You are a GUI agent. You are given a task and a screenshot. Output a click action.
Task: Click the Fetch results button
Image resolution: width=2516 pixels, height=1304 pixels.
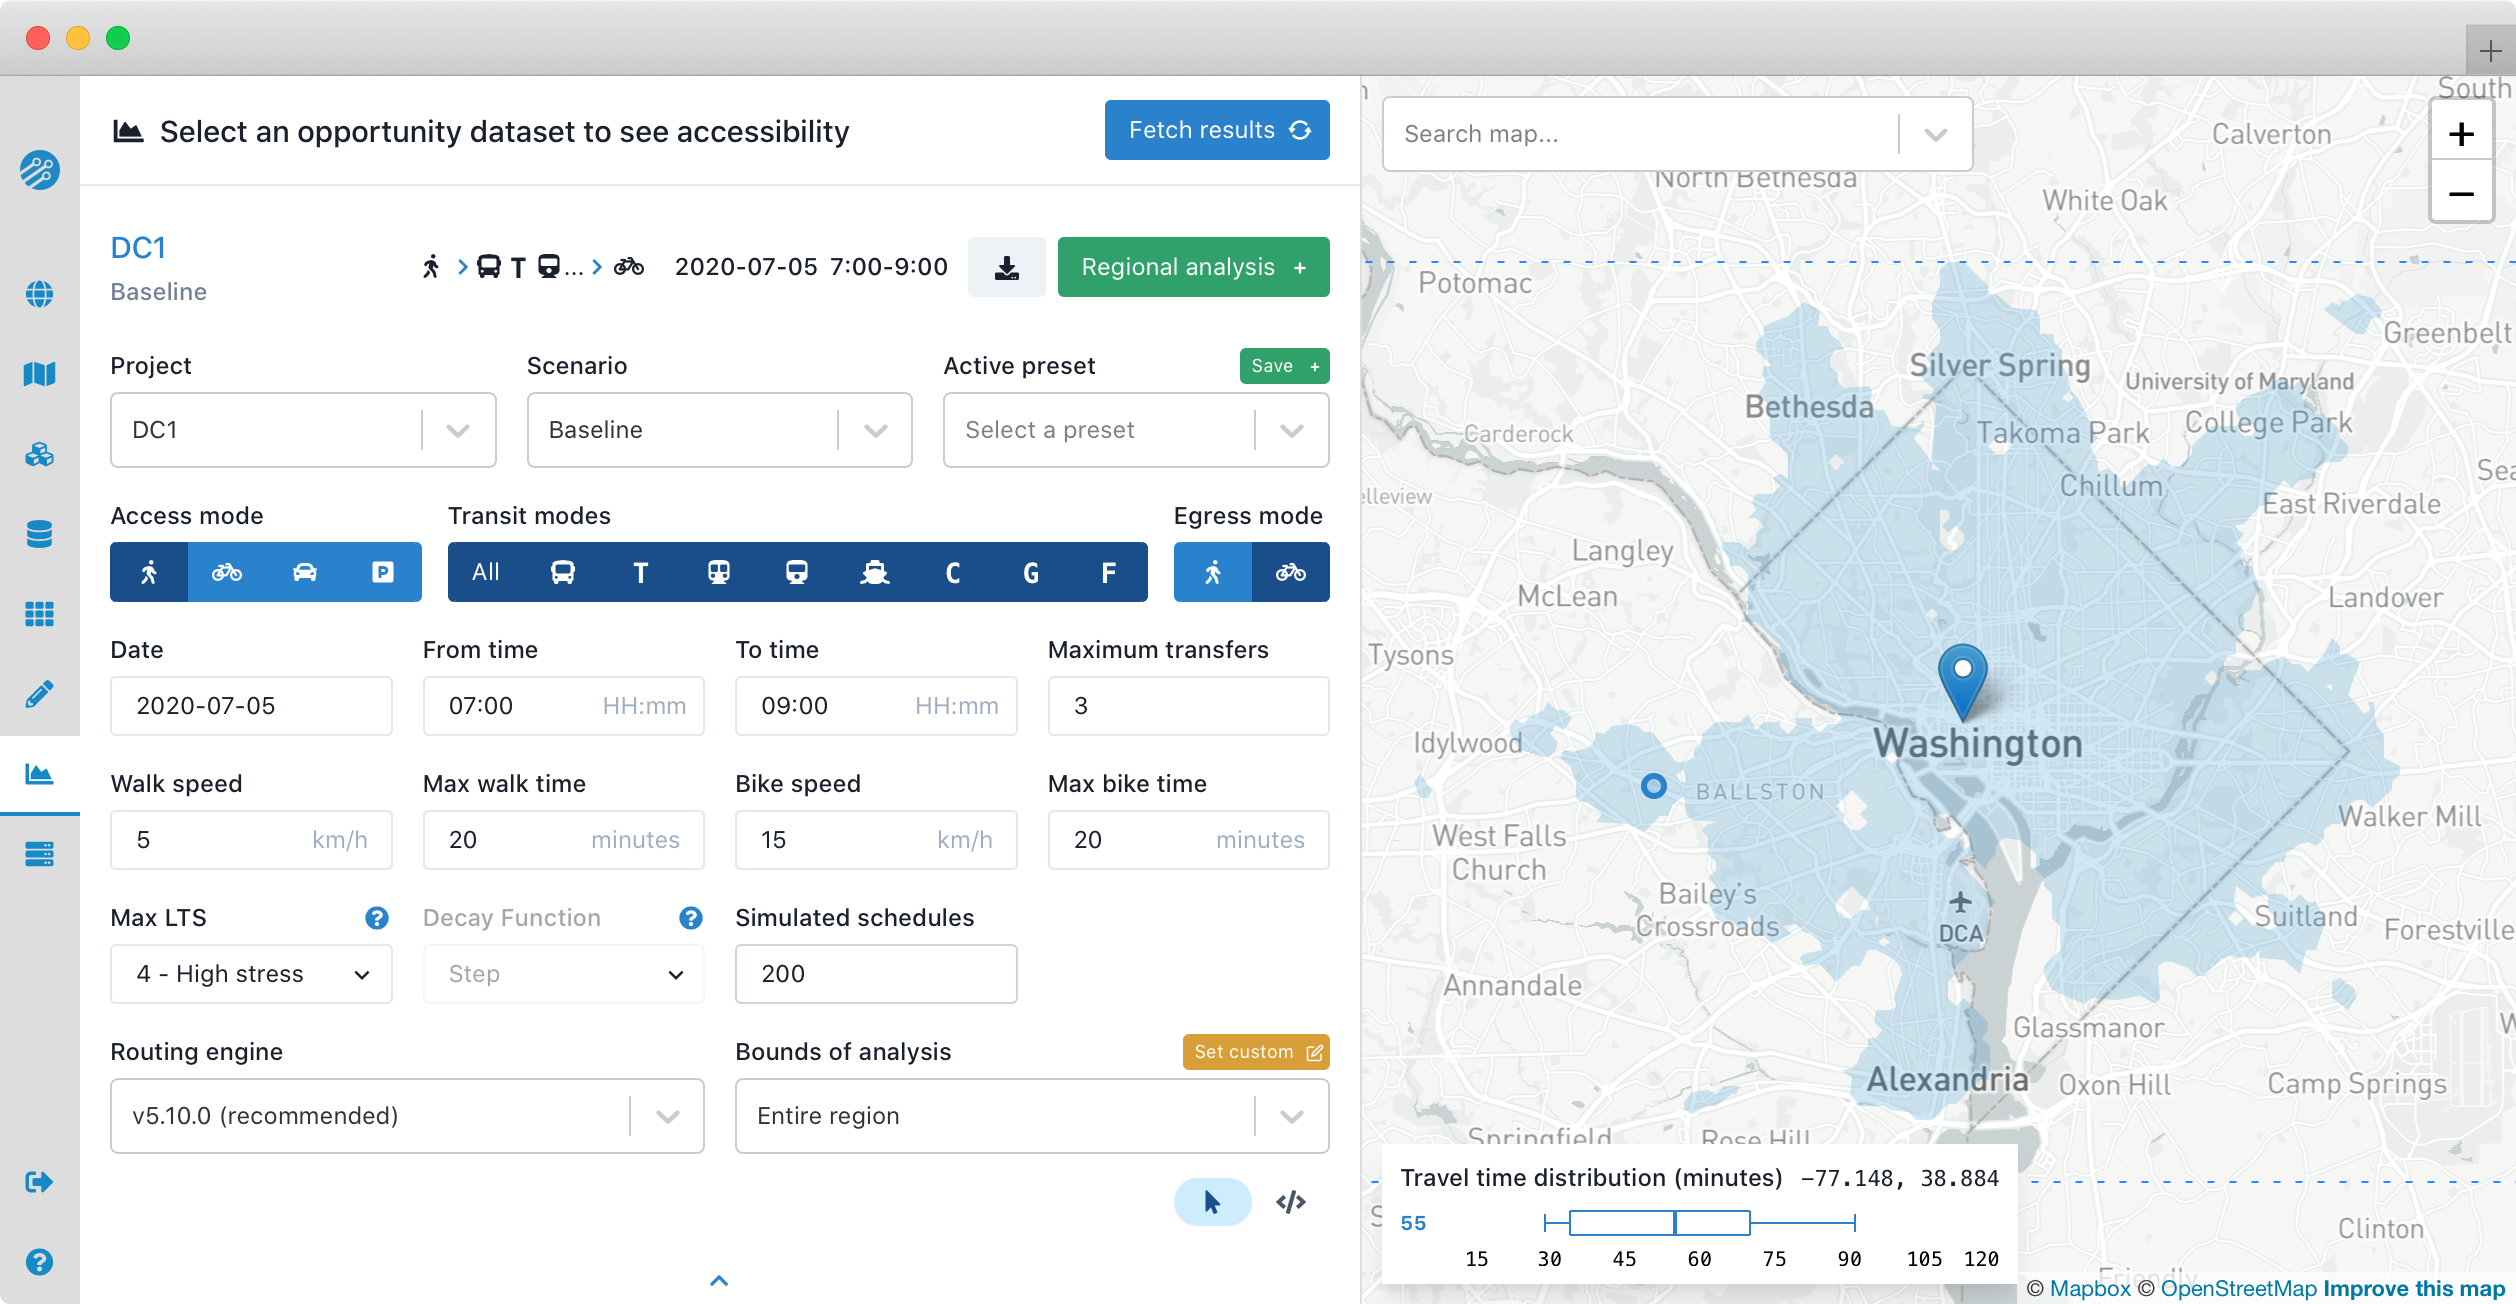tap(1216, 130)
